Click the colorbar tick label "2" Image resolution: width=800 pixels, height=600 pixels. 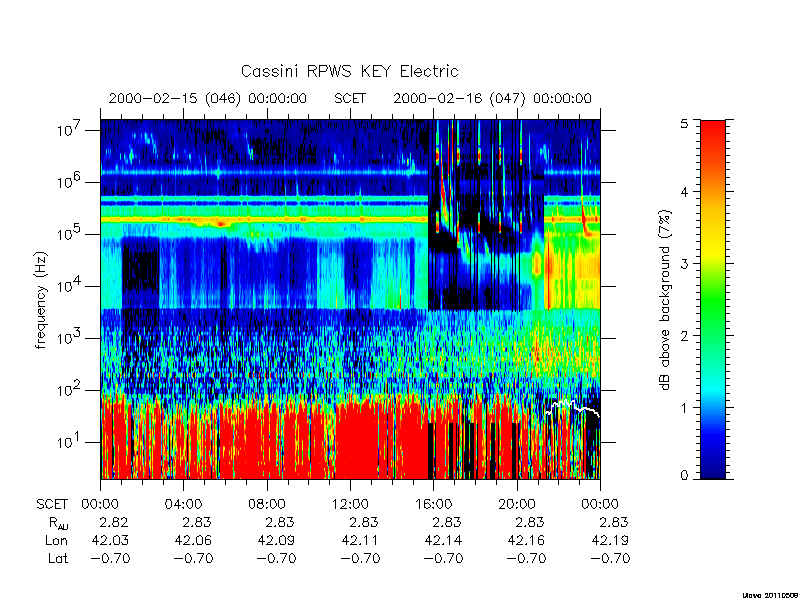tap(684, 336)
